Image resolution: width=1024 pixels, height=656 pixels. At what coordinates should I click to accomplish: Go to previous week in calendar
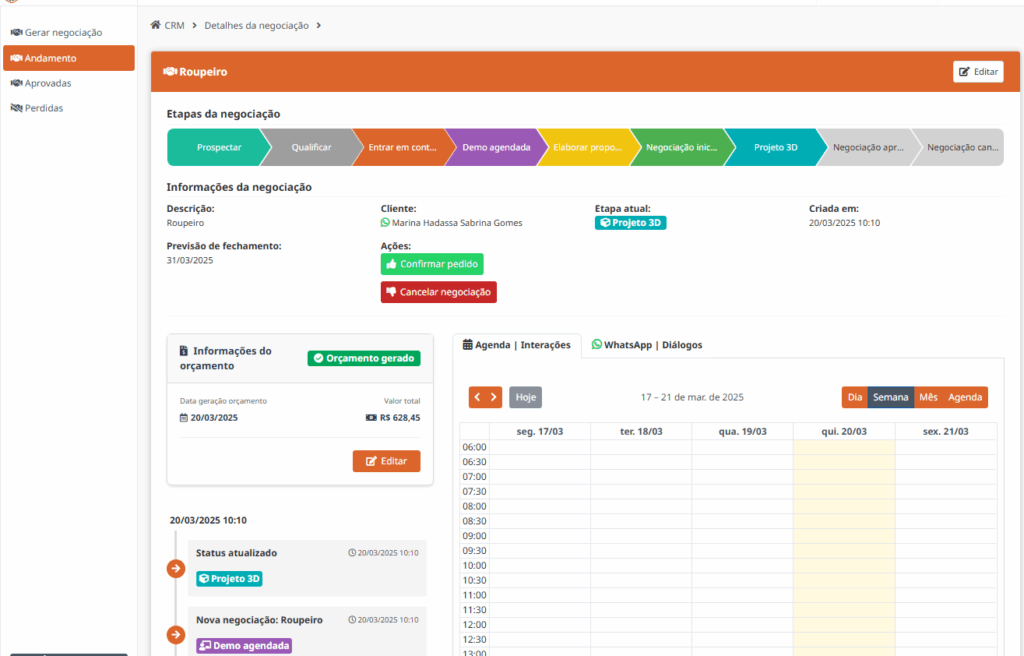click(477, 397)
